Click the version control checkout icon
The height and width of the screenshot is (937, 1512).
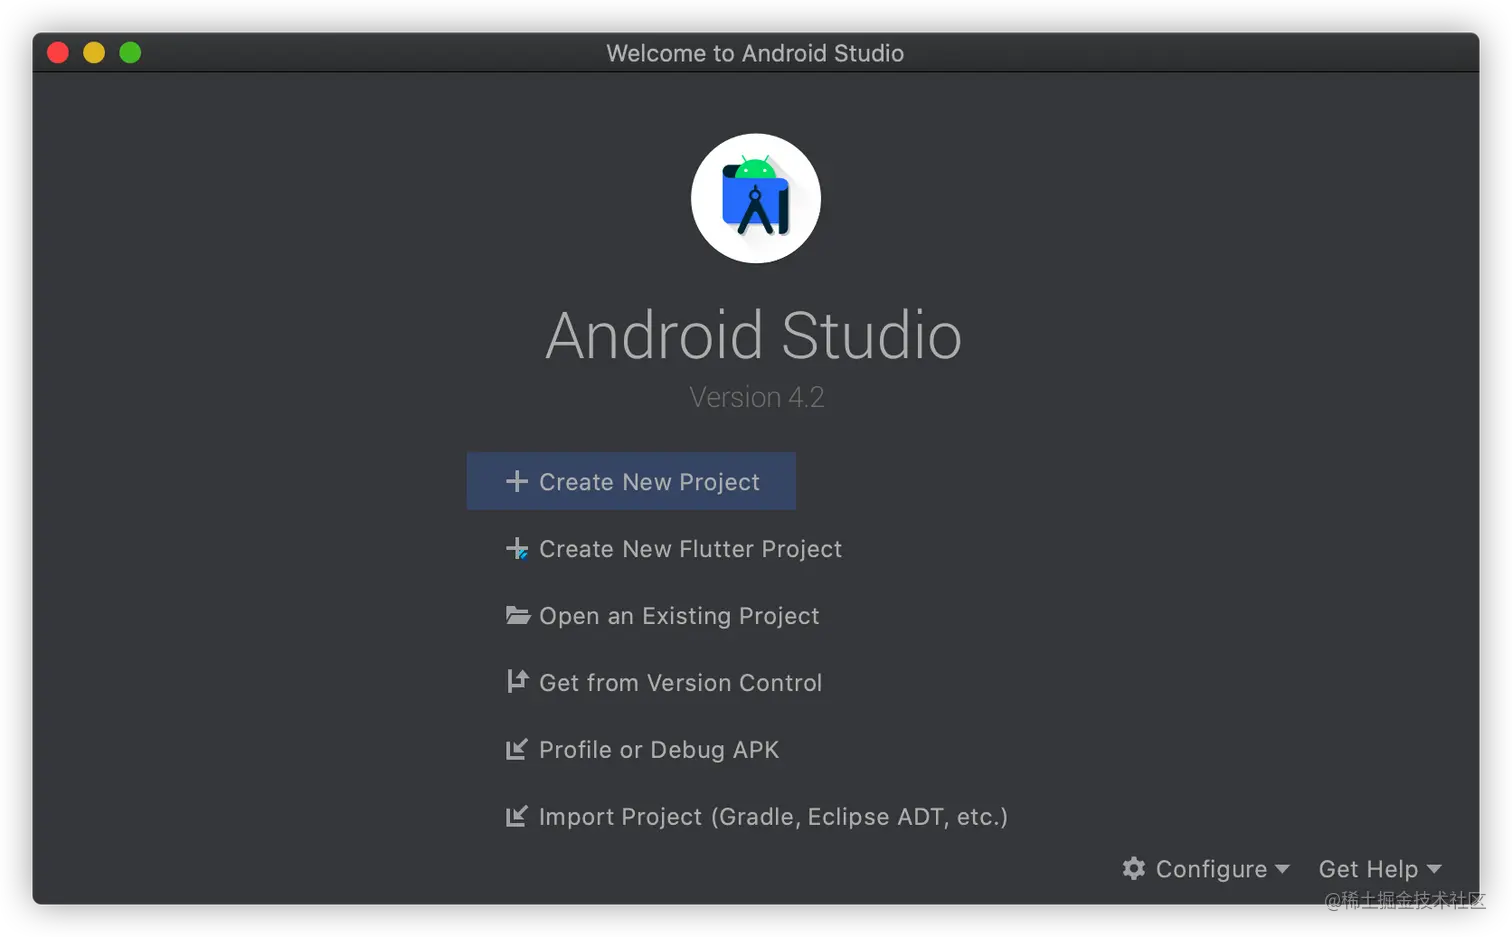(x=516, y=681)
